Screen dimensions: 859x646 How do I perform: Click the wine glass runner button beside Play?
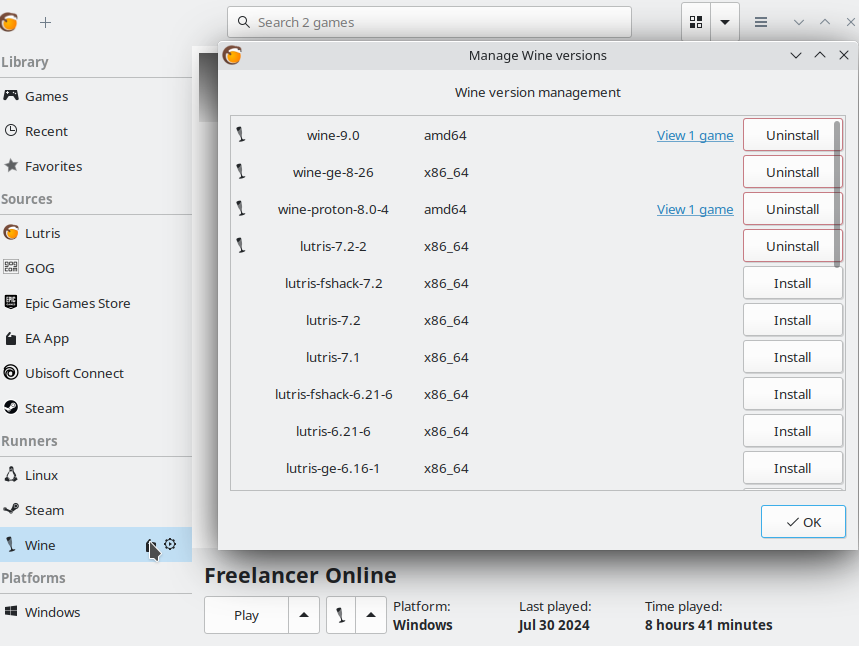point(341,615)
